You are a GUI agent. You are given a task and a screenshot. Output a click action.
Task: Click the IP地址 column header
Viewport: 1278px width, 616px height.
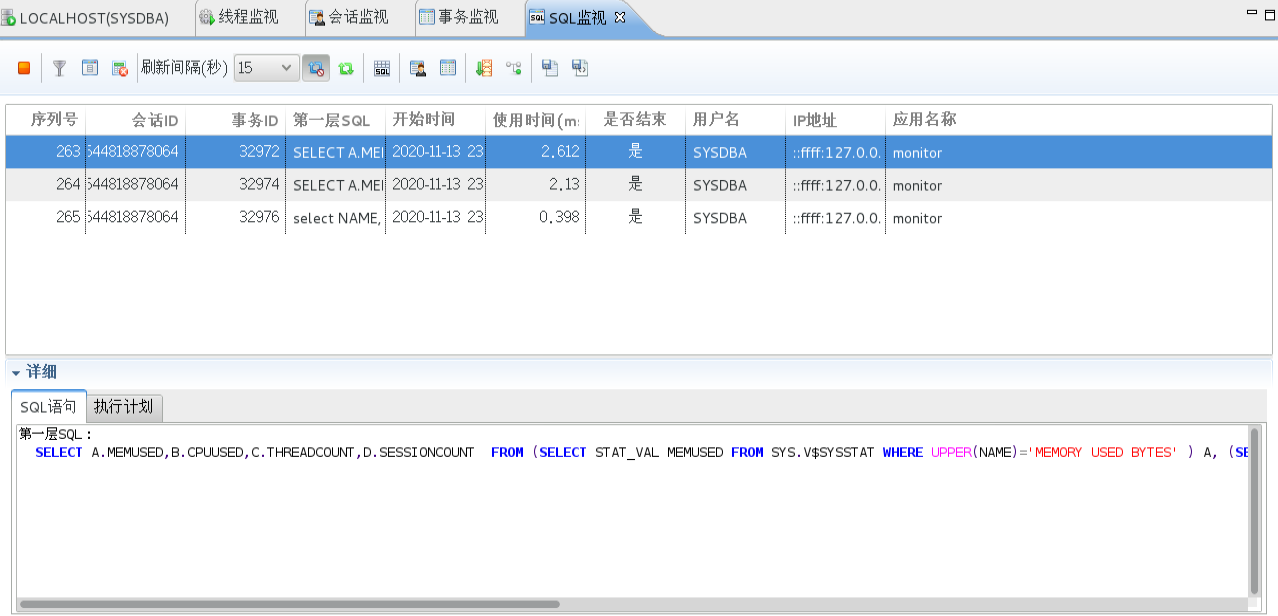pyautogui.click(x=836, y=120)
